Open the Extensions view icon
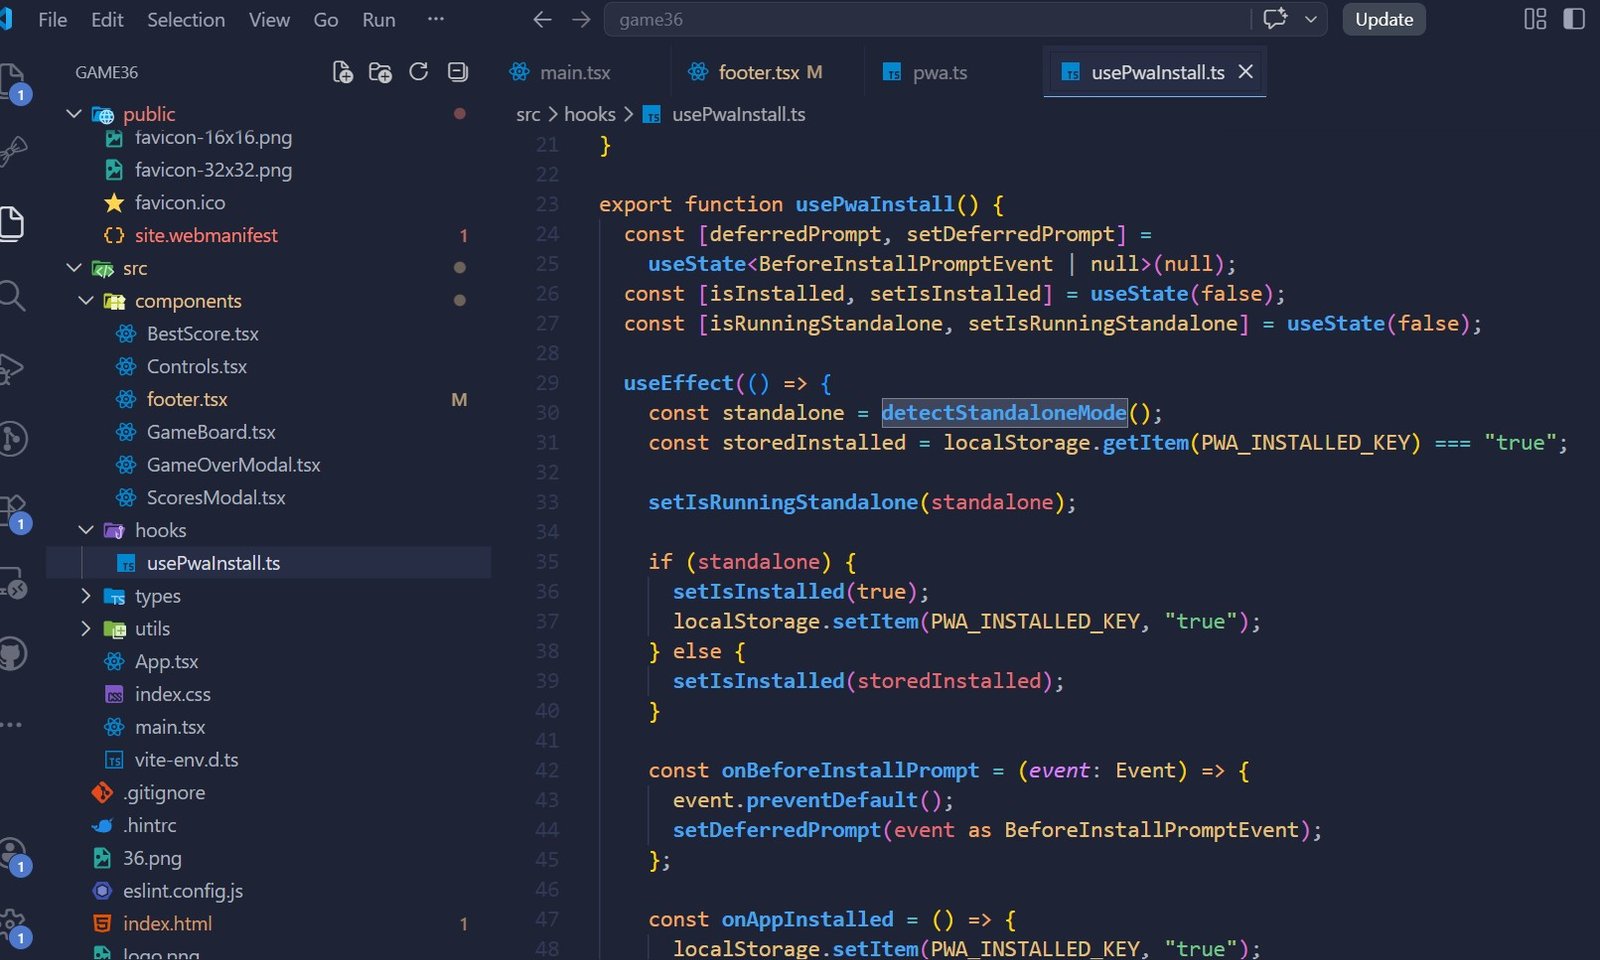 tap(12, 510)
